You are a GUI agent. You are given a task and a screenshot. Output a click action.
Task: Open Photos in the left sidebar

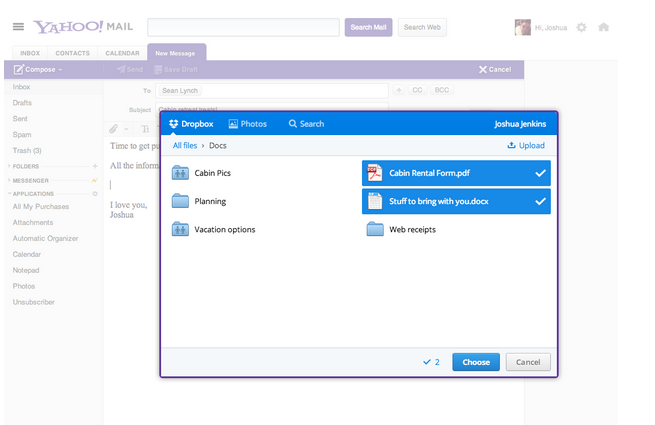[x=24, y=286]
